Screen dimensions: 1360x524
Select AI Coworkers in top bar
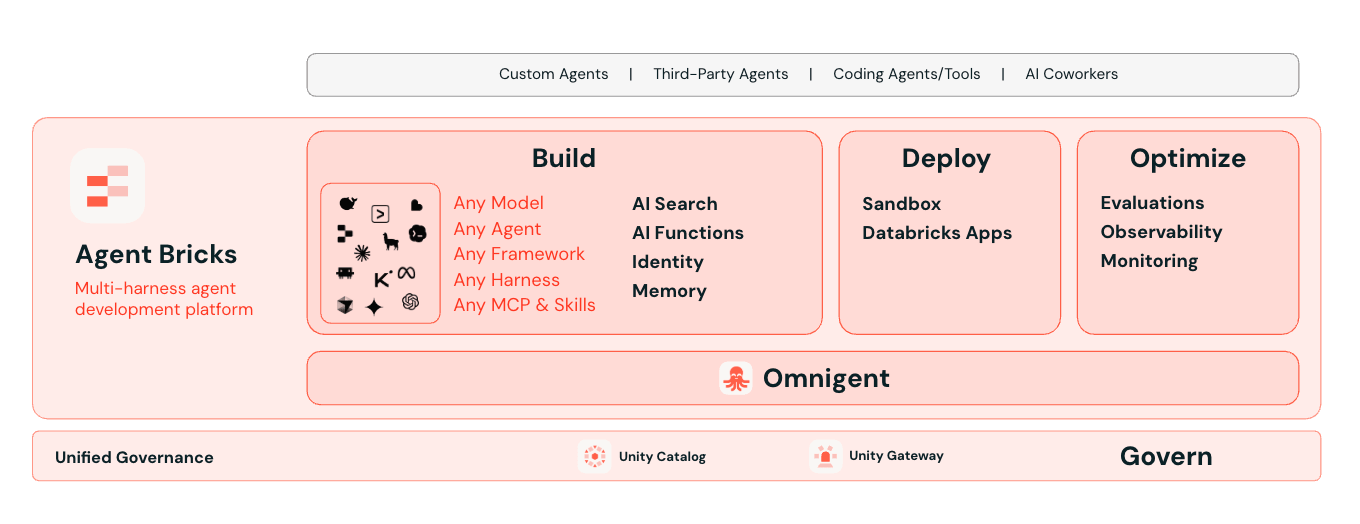1072,74
